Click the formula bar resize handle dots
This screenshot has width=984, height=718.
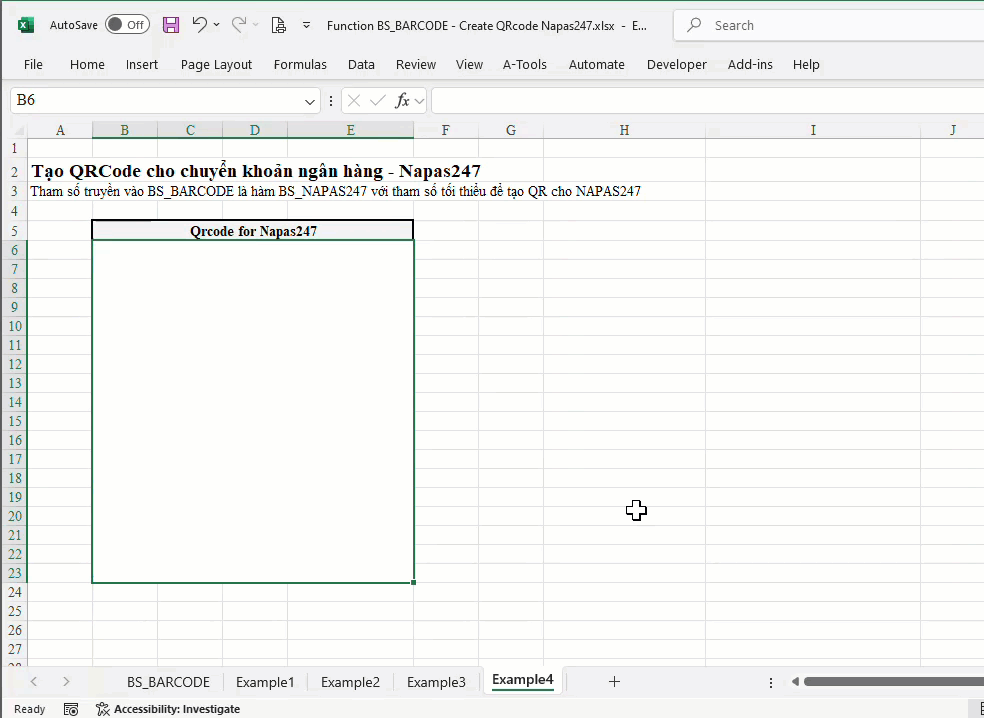tap(331, 101)
